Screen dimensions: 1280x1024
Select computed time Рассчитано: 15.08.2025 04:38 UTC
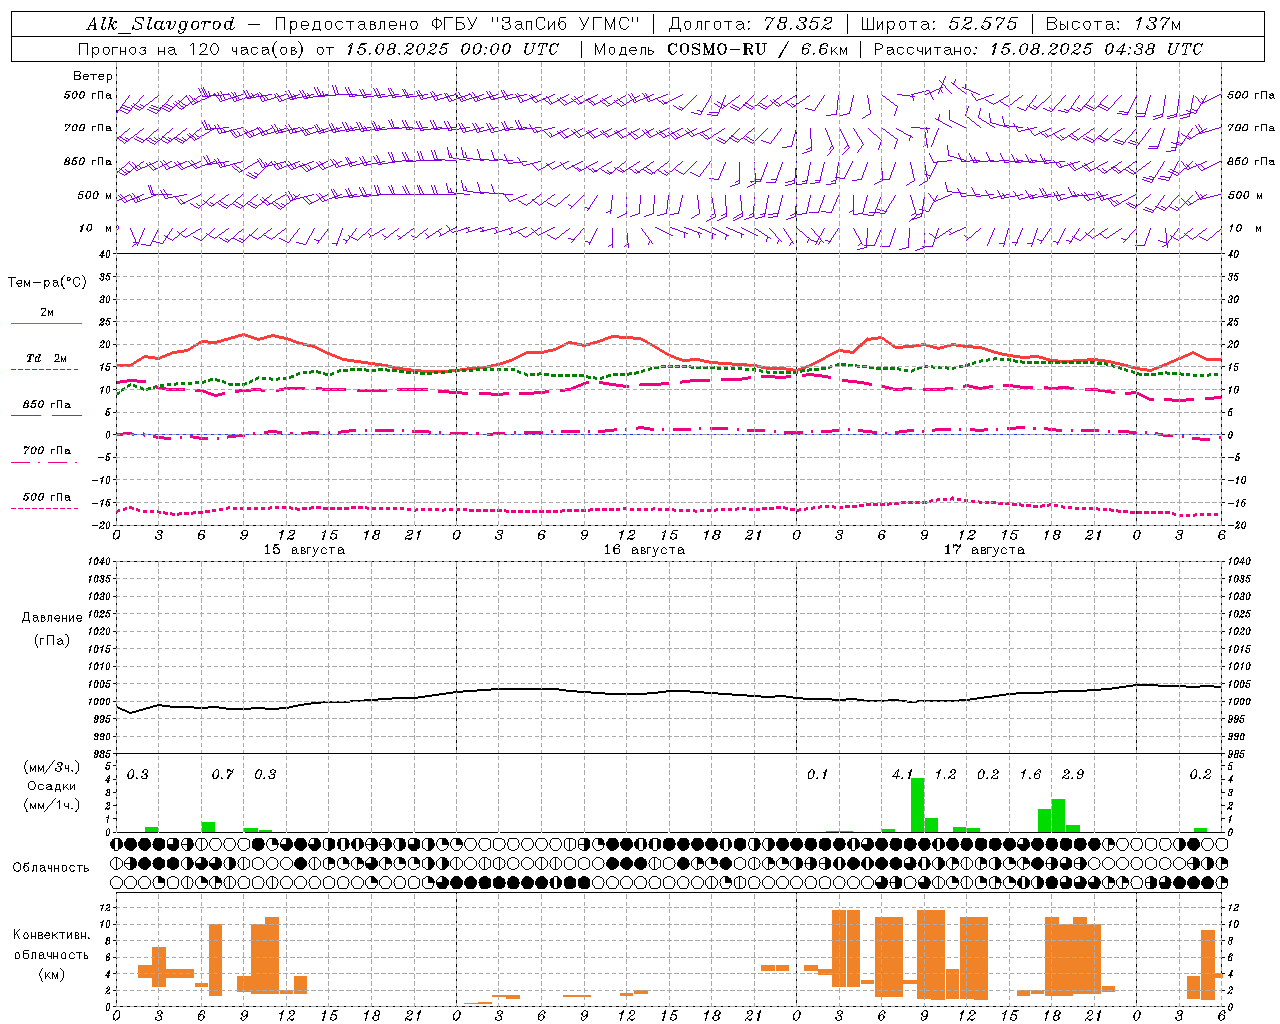click(x=1038, y=49)
